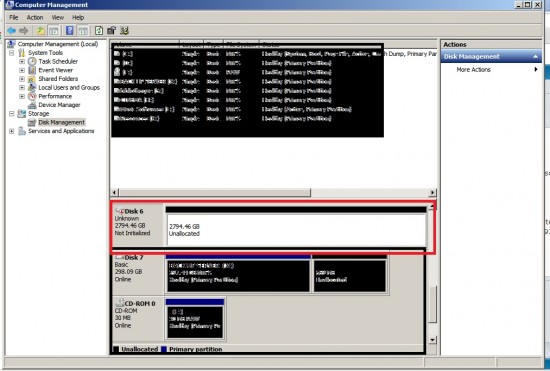Click the green Refresh toolbar icon
550x371 pixels.
tap(99, 31)
